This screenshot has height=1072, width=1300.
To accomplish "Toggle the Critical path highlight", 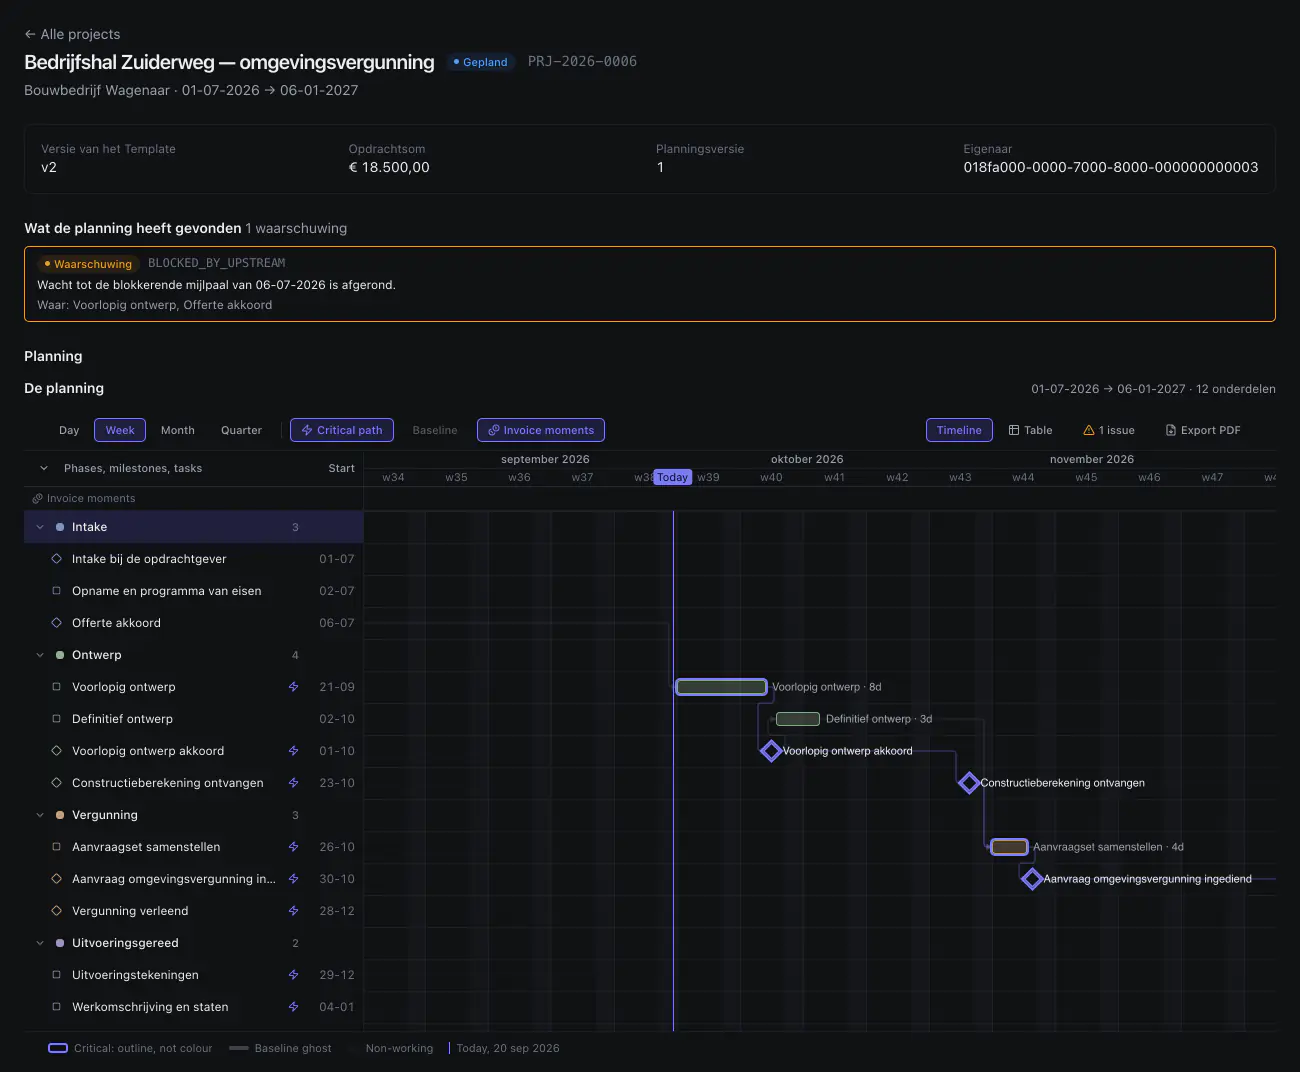I will [342, 430].
